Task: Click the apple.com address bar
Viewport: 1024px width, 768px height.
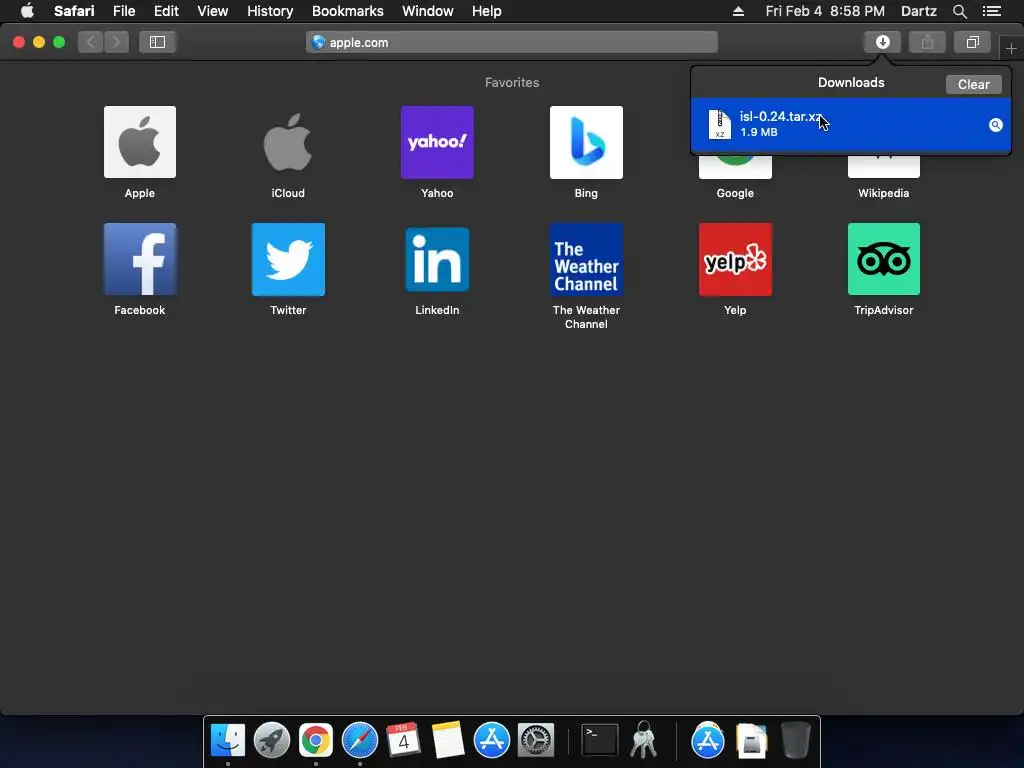Action: pos(511,42)
